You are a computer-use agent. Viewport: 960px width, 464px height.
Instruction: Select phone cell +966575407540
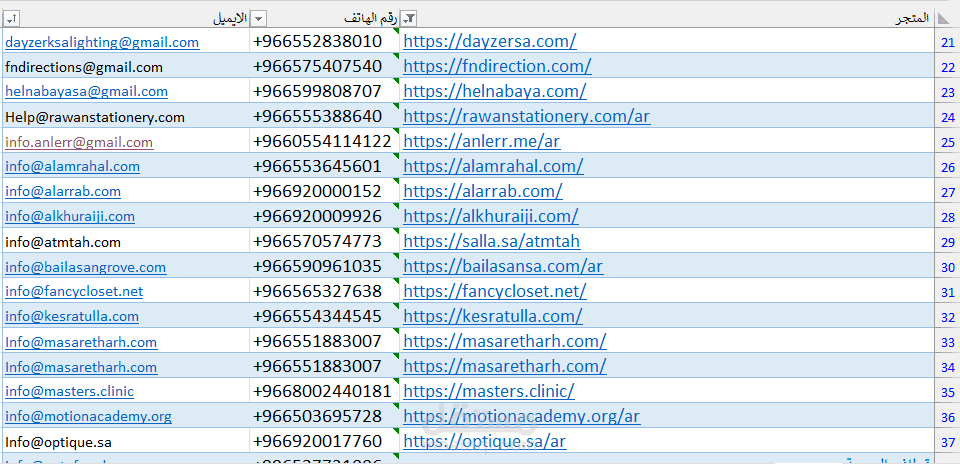pyautogui.click(x=324, y=66)
